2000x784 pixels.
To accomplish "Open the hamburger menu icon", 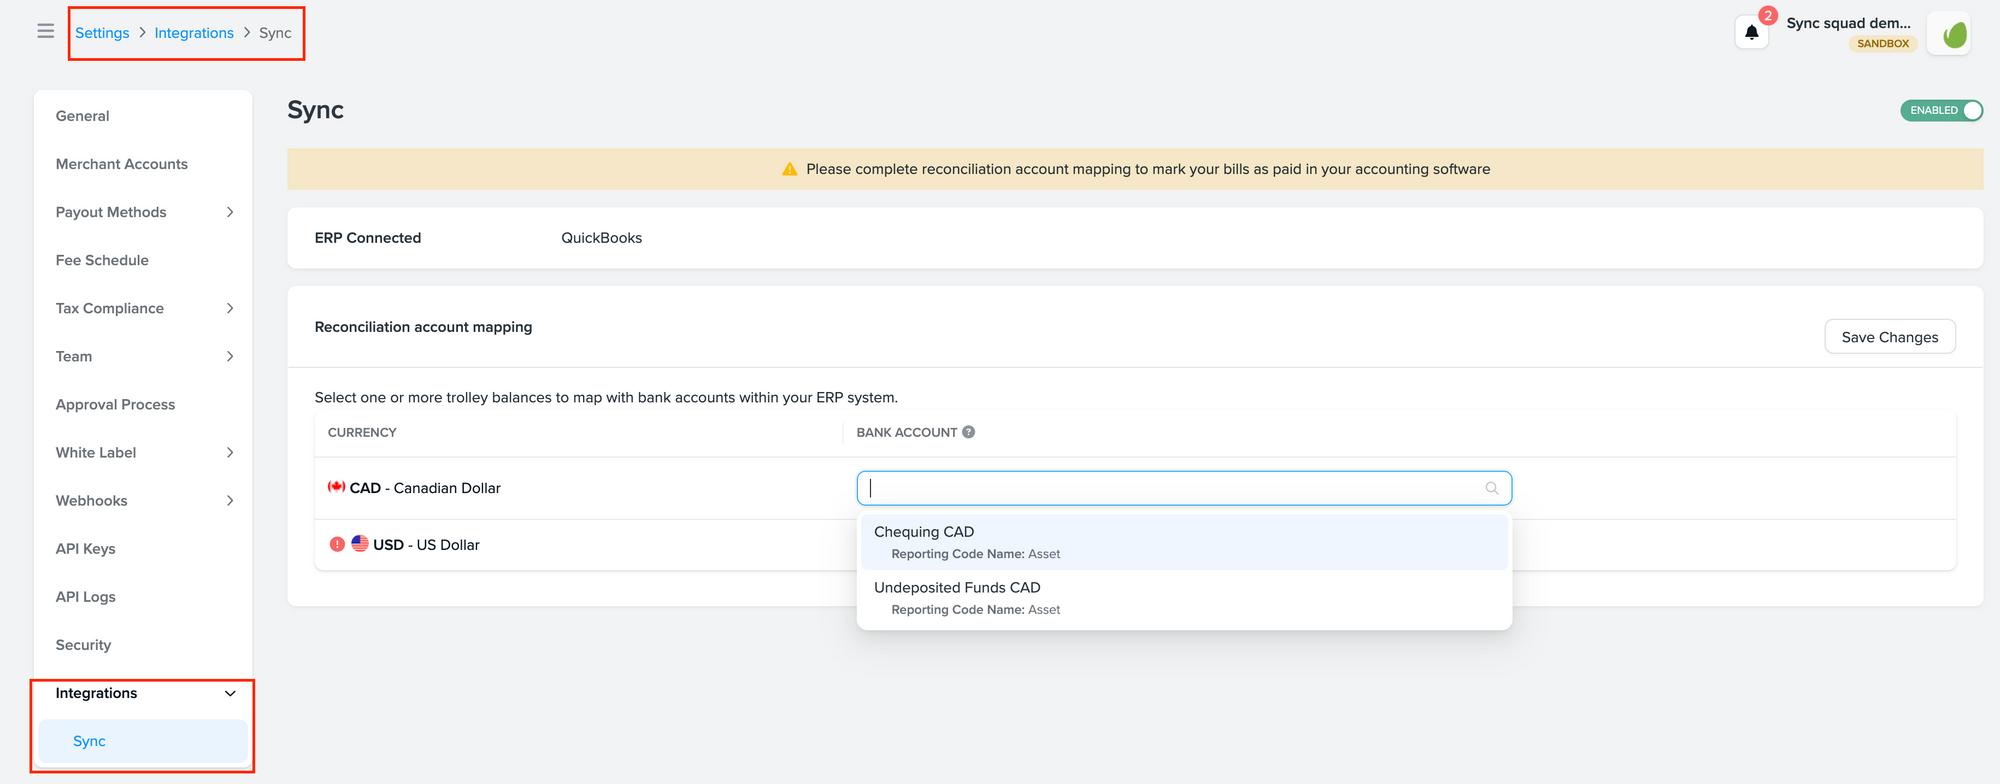I will pos(46,31).
